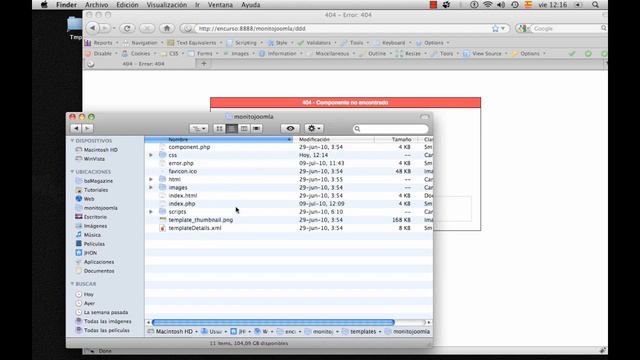This screenshot has width=640, height=360.
Task: Open Spotlight search in the menu bar
Action: pos(595,5)
